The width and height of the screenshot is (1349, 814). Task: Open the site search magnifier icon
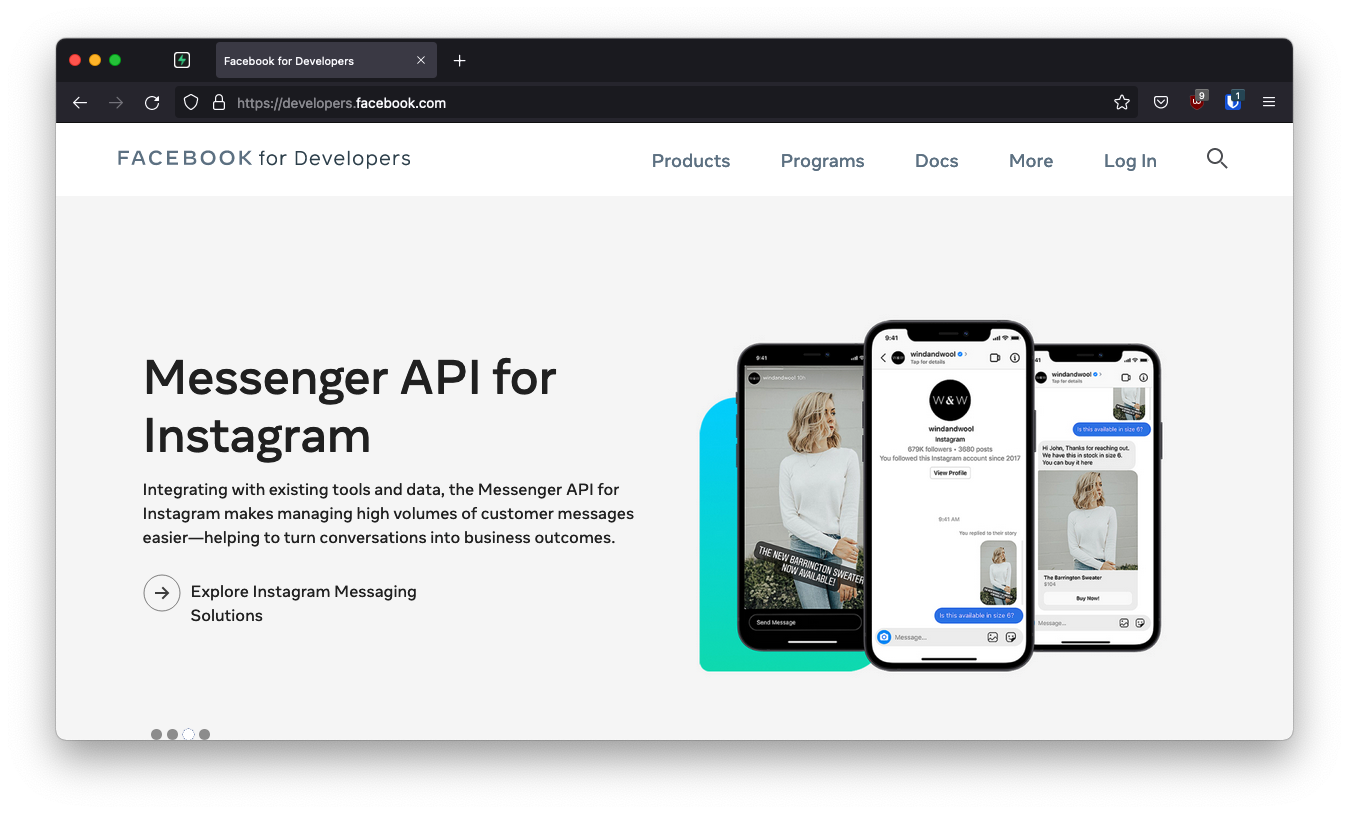tap(1217, 159)
